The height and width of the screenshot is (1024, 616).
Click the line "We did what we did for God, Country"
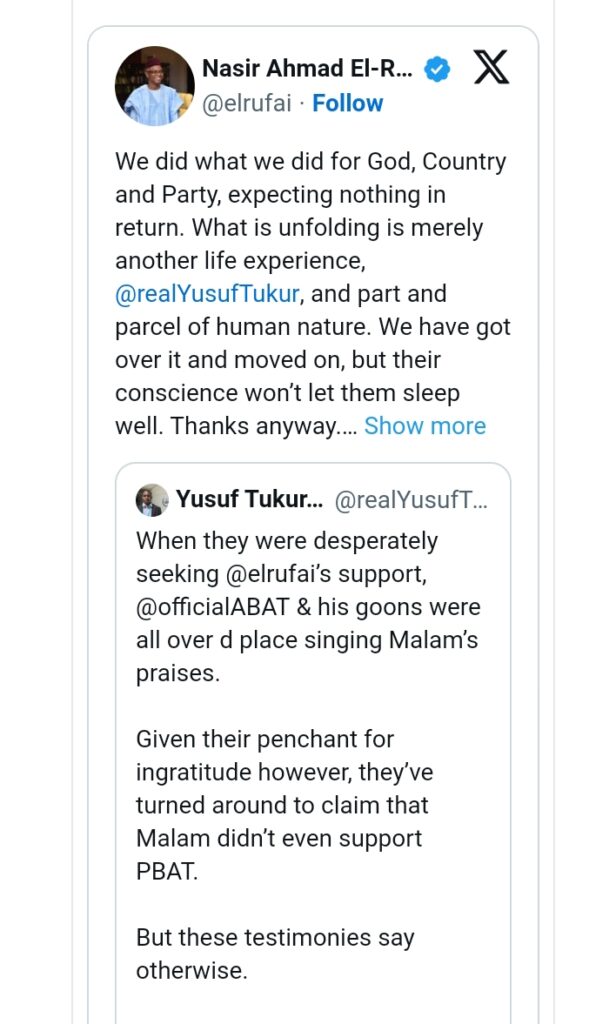(x=311, y=162)
